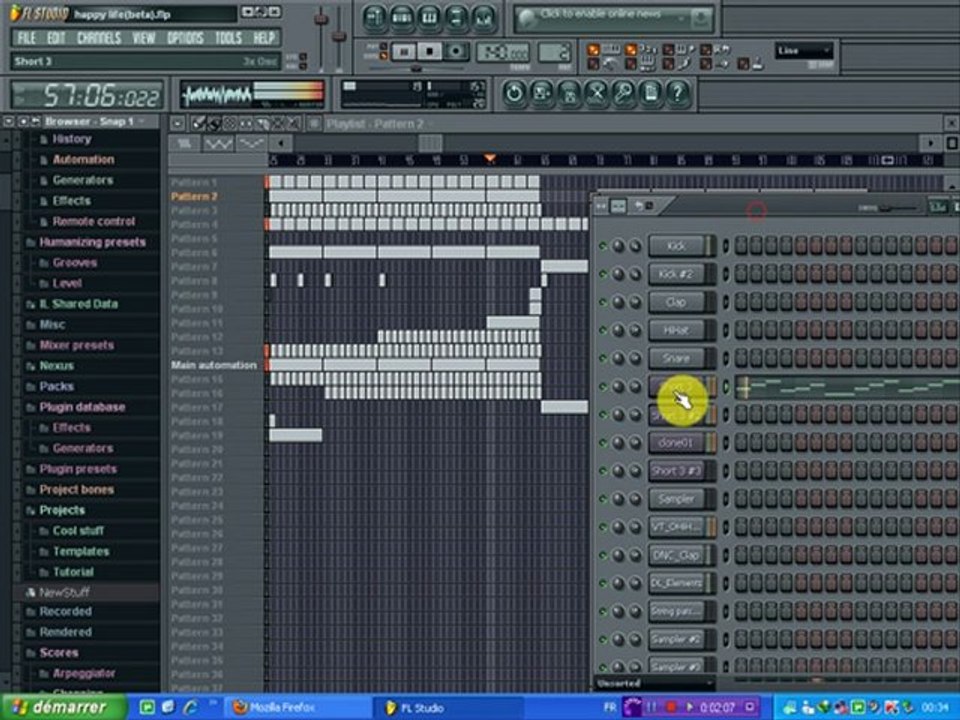Click the document-page shortcut icon

click(x=651, y=94)
